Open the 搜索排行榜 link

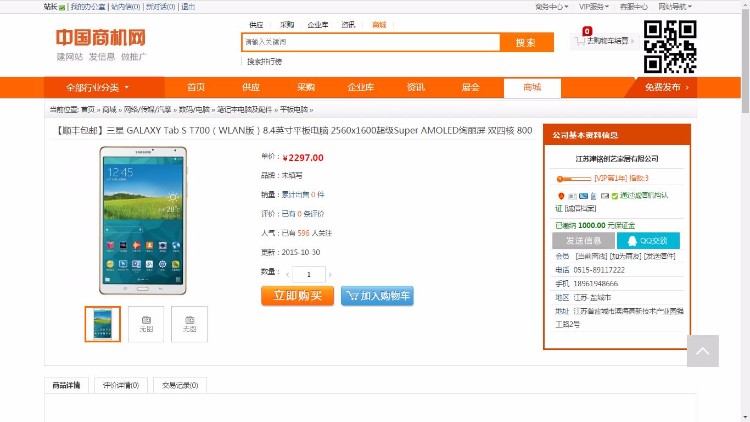[264, 62]
